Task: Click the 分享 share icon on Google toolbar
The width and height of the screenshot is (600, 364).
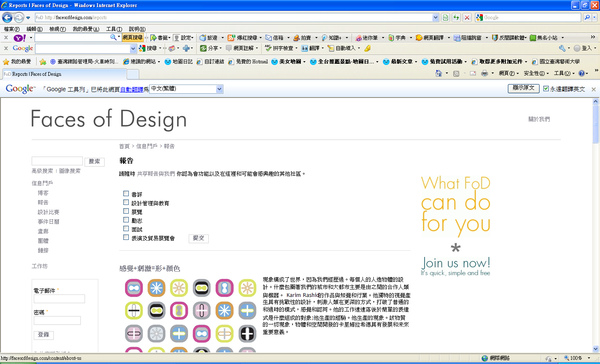Action: pyautogui.click(x=204, y=48)
